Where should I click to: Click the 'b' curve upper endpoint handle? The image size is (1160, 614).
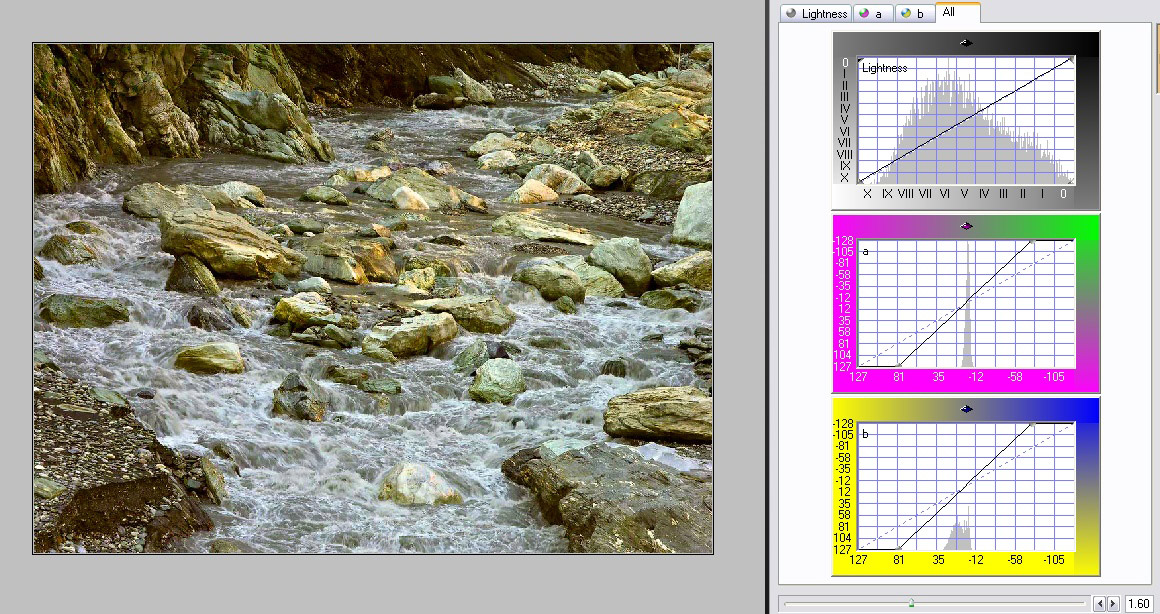(1032, 424)
